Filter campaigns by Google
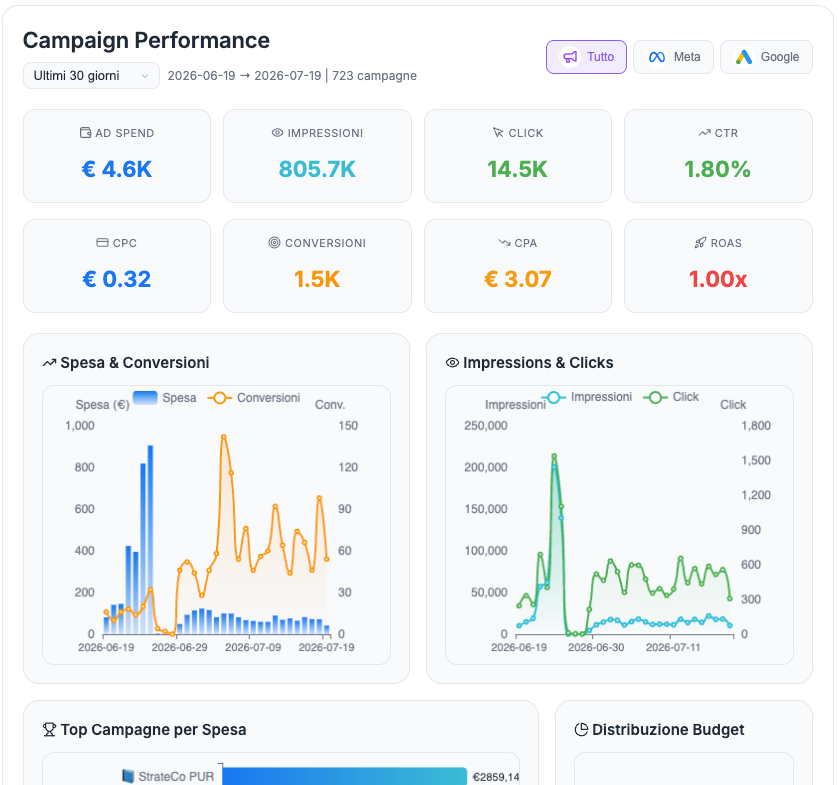 coord(766,57)
